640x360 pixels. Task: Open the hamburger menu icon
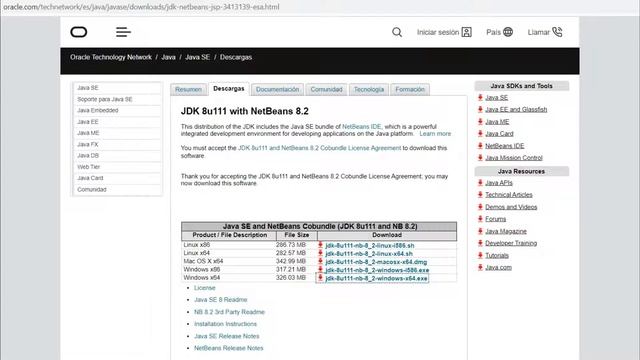123,32
